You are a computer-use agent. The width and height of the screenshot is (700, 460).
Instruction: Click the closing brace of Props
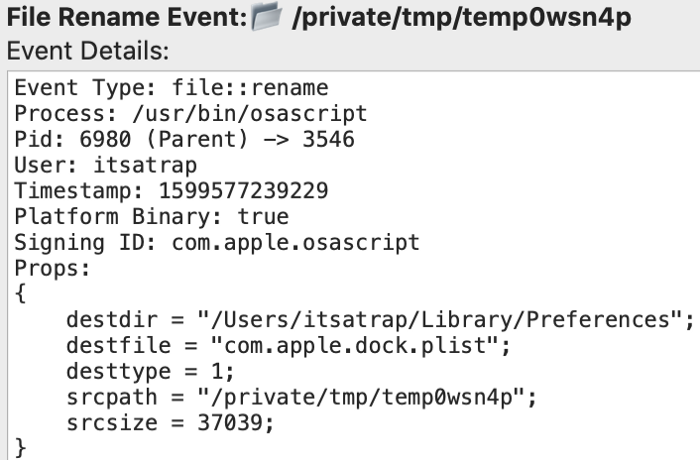coord(21,446)
